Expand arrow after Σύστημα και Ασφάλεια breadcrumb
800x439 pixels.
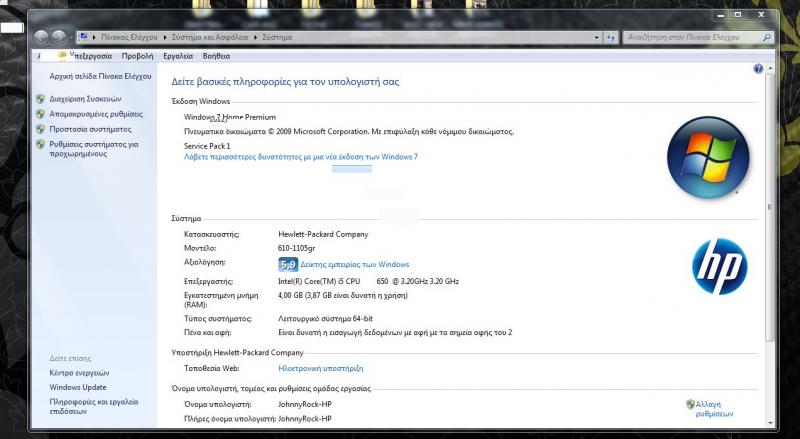pyautogui.click(x=256, y=37)
